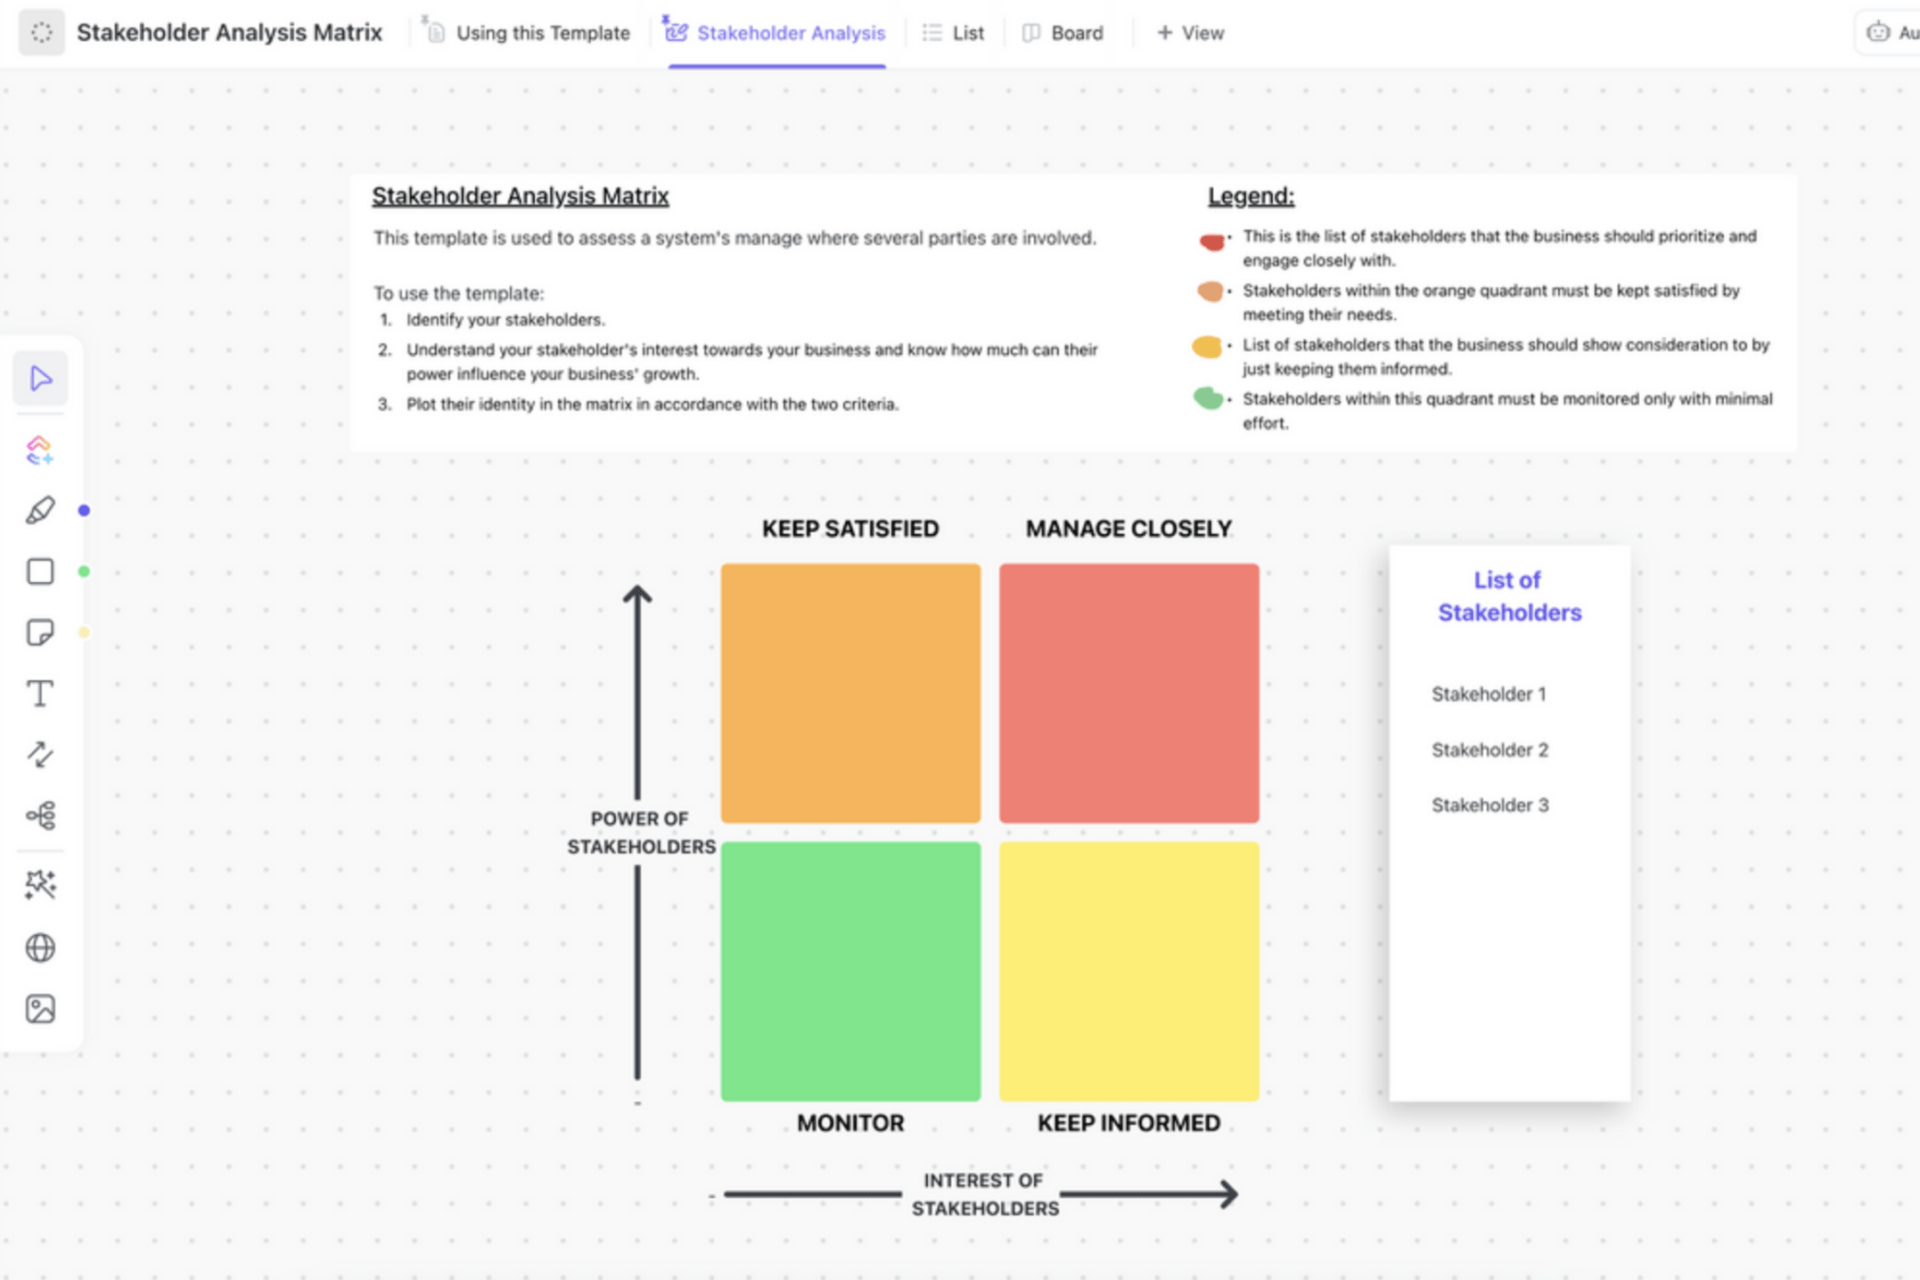Click Add View button

click(x=1186, y=31)
